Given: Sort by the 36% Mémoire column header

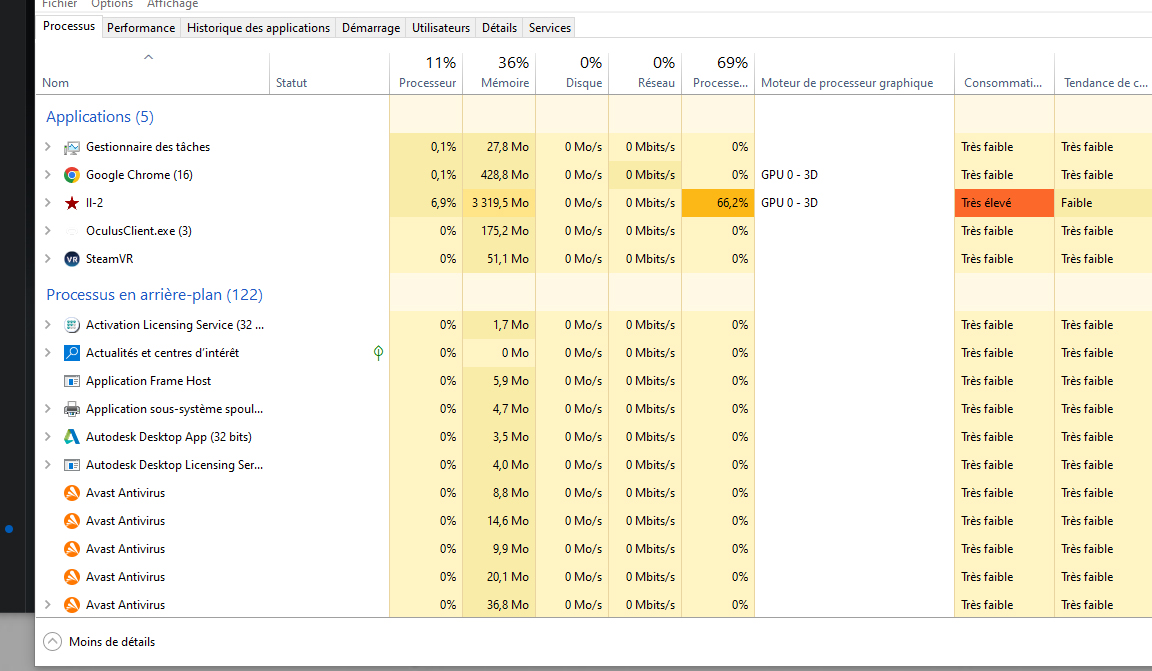Looking at the screenshot, I should pyautogui.click(x=499, y=73).
